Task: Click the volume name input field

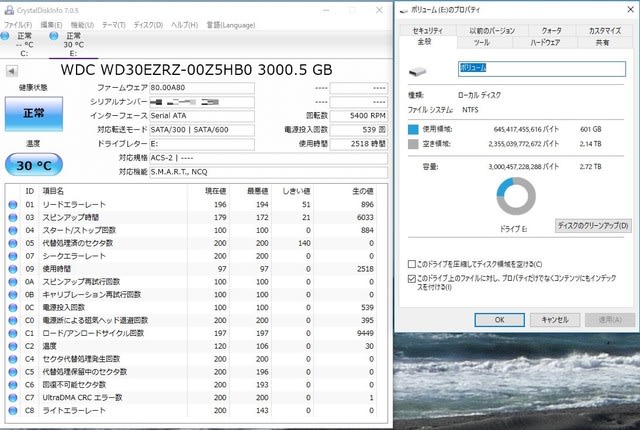Action: [542, 69]
